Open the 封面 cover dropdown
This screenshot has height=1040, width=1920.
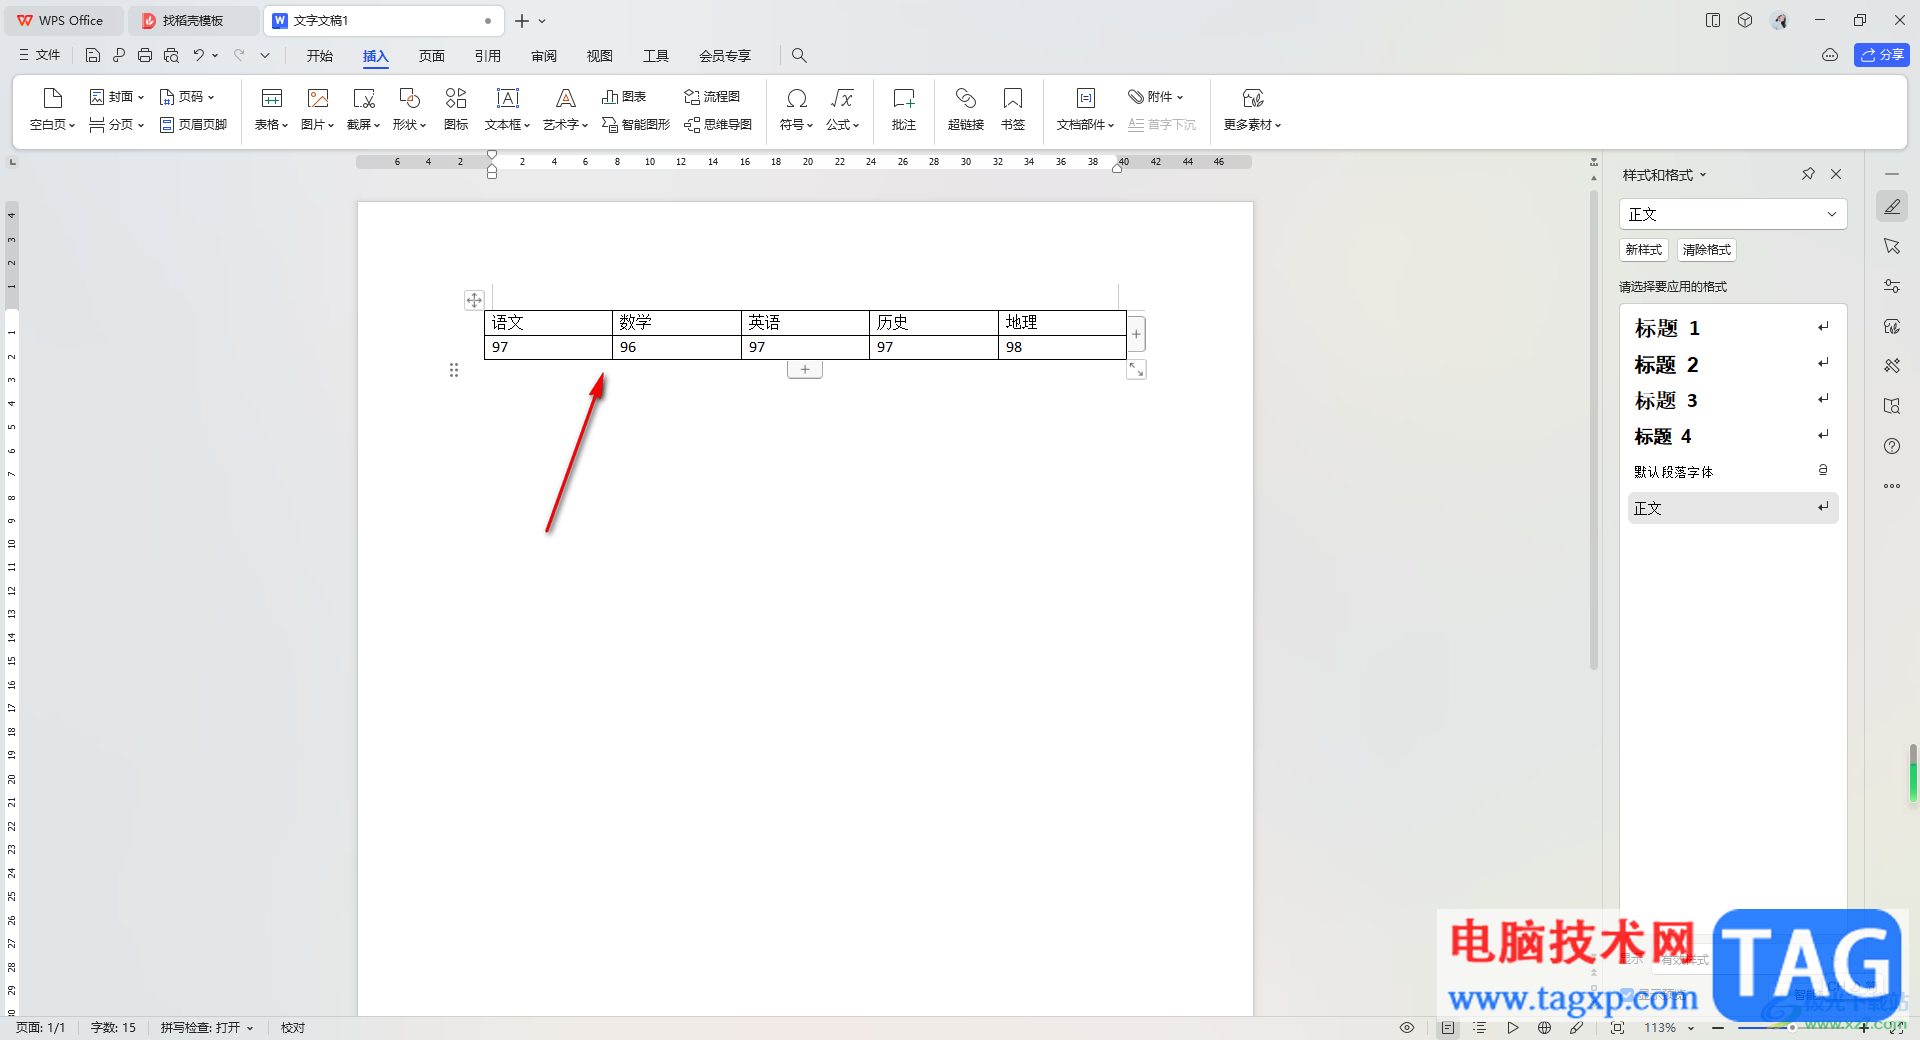coord(117,97)
